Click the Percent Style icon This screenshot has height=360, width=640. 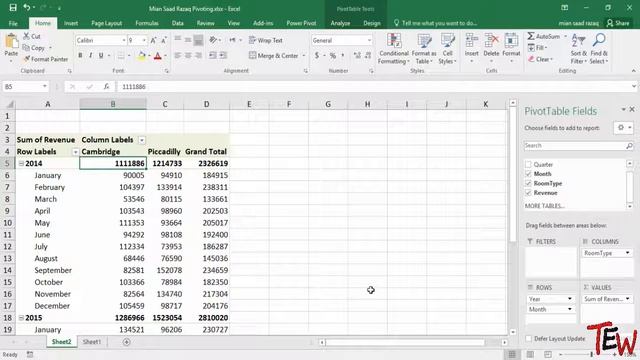(333, 56)
